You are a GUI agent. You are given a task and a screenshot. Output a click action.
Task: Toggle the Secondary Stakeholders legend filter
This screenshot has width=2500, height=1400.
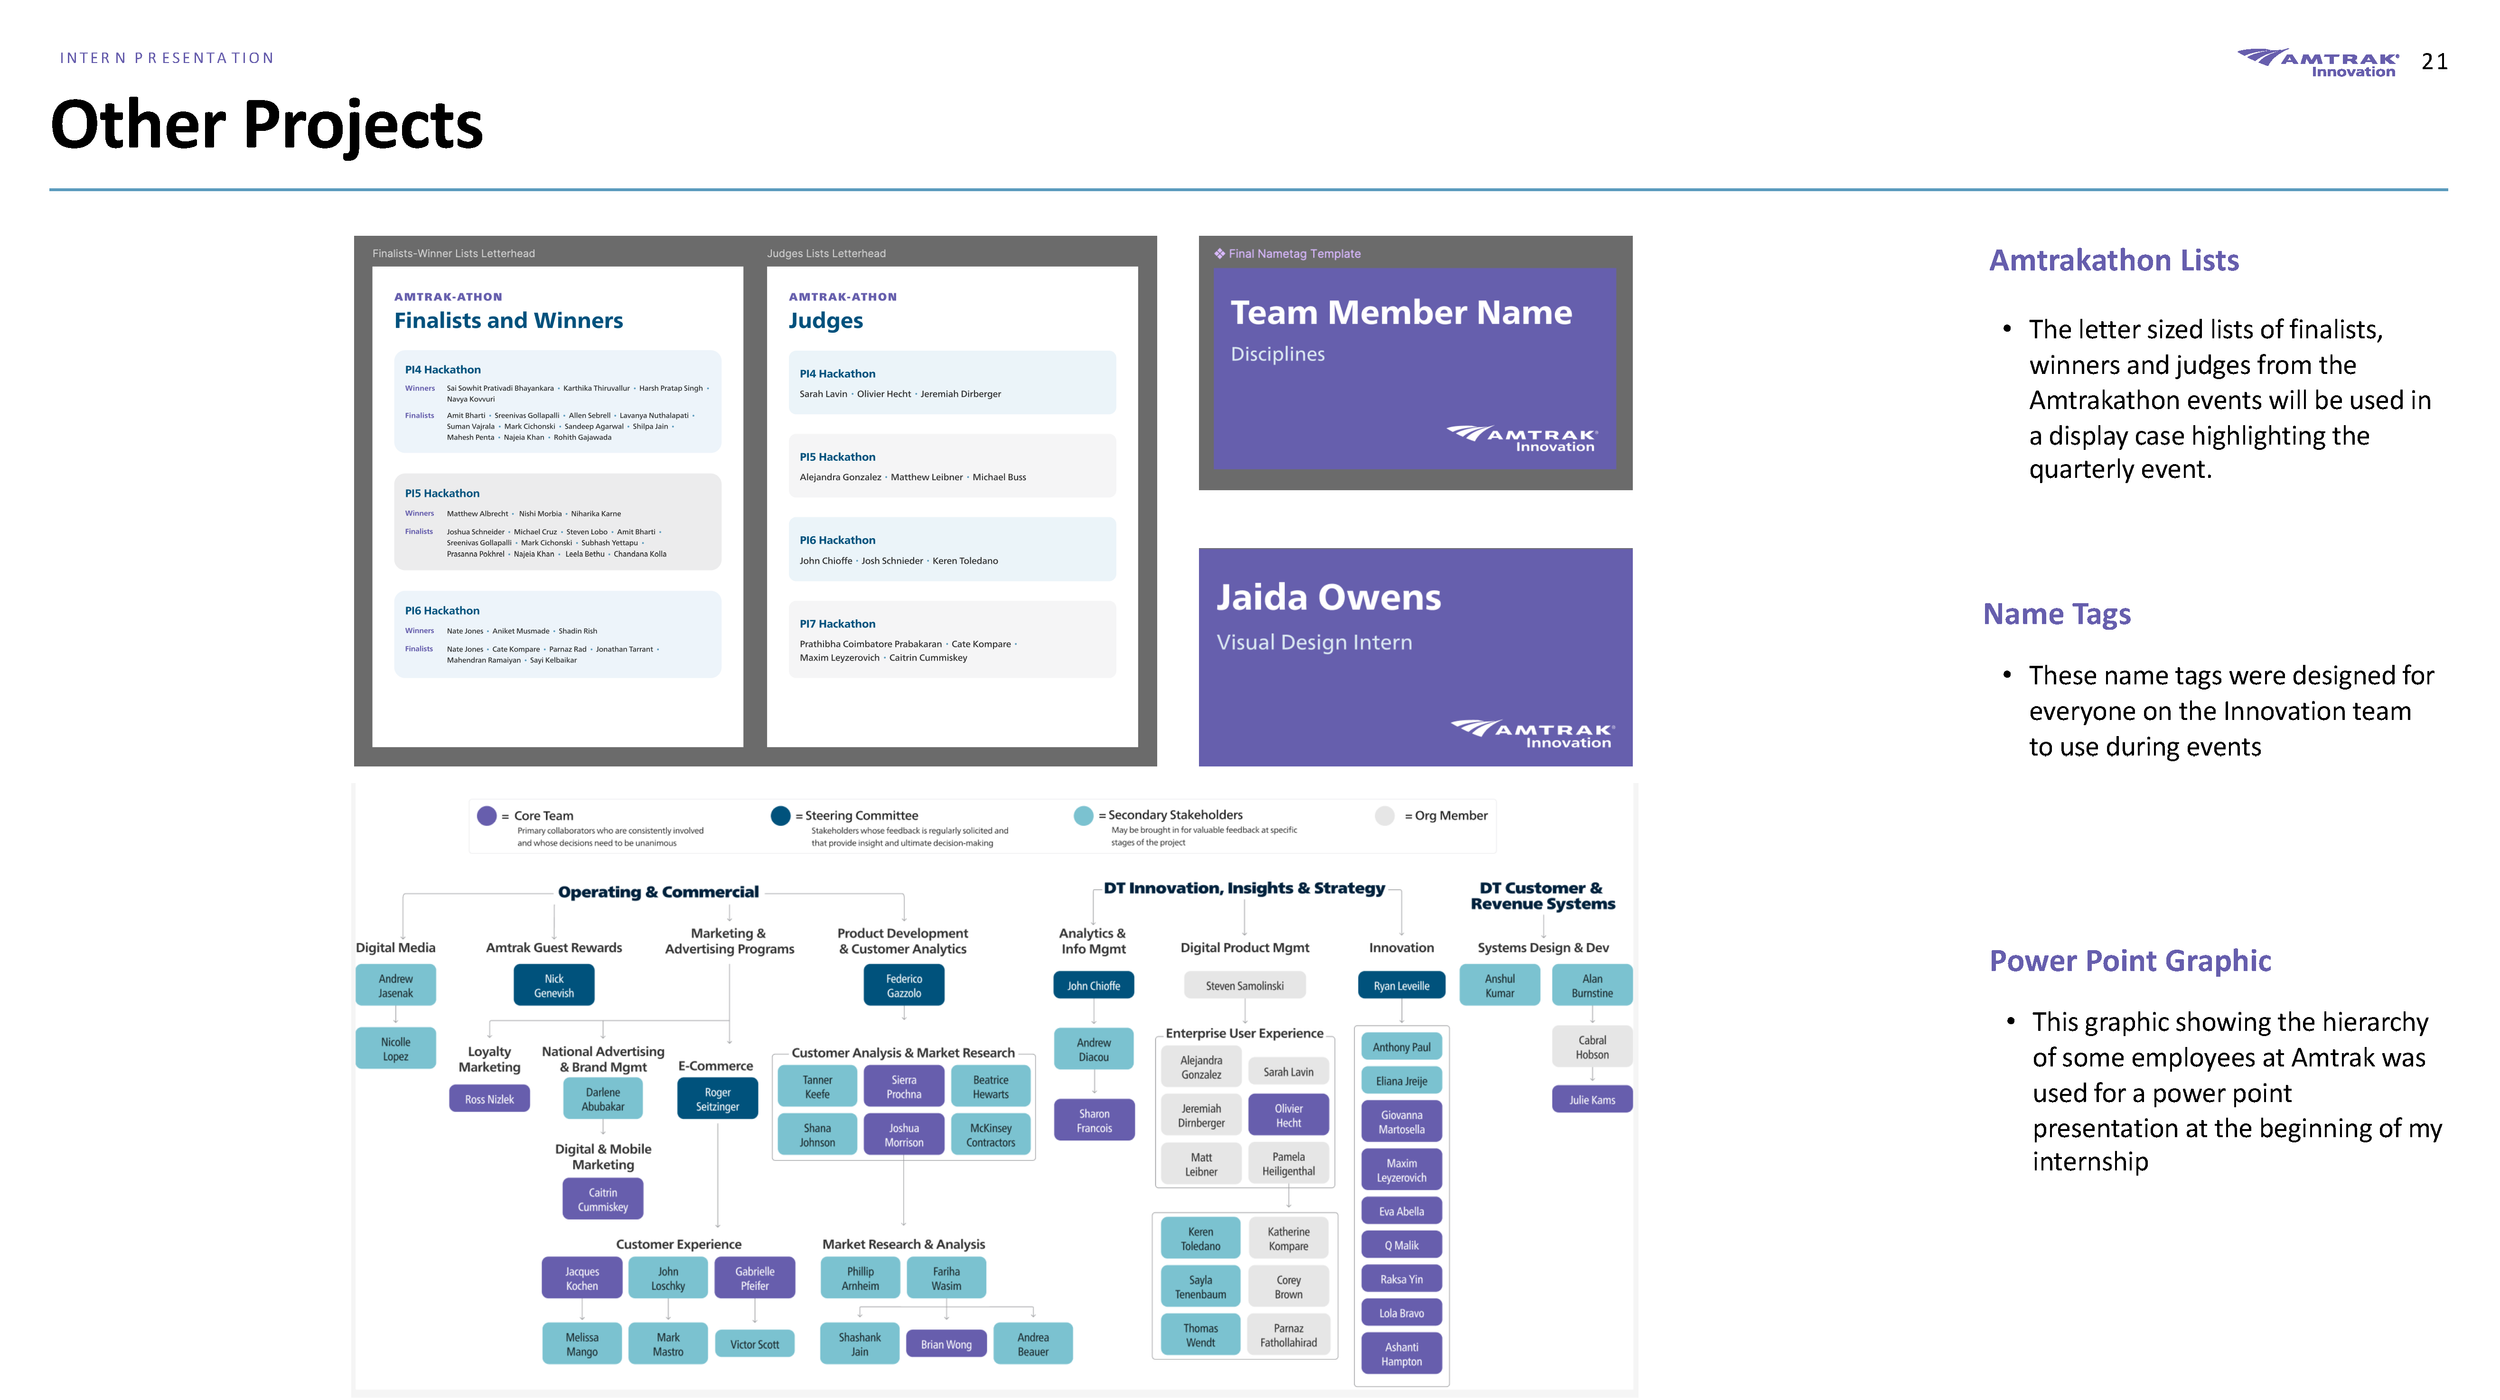pyautogui.click(x=1083, y=815)
